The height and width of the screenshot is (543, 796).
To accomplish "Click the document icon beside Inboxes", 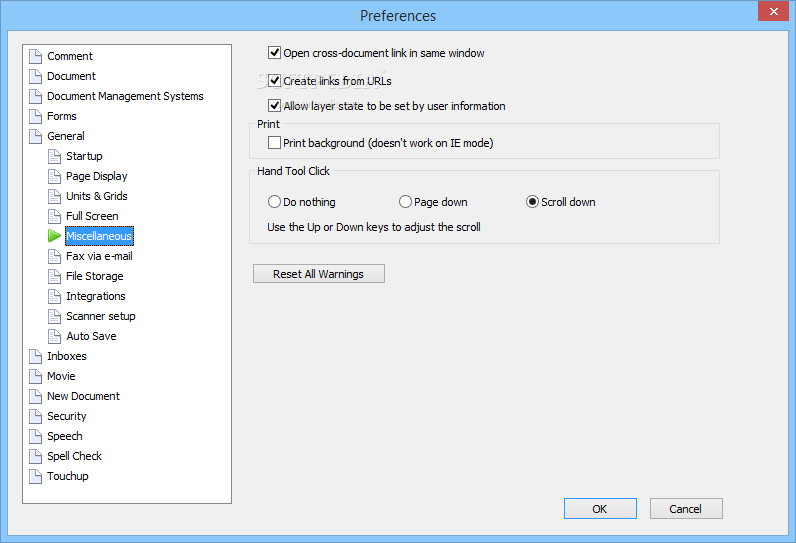I will (x=36, y=356).
